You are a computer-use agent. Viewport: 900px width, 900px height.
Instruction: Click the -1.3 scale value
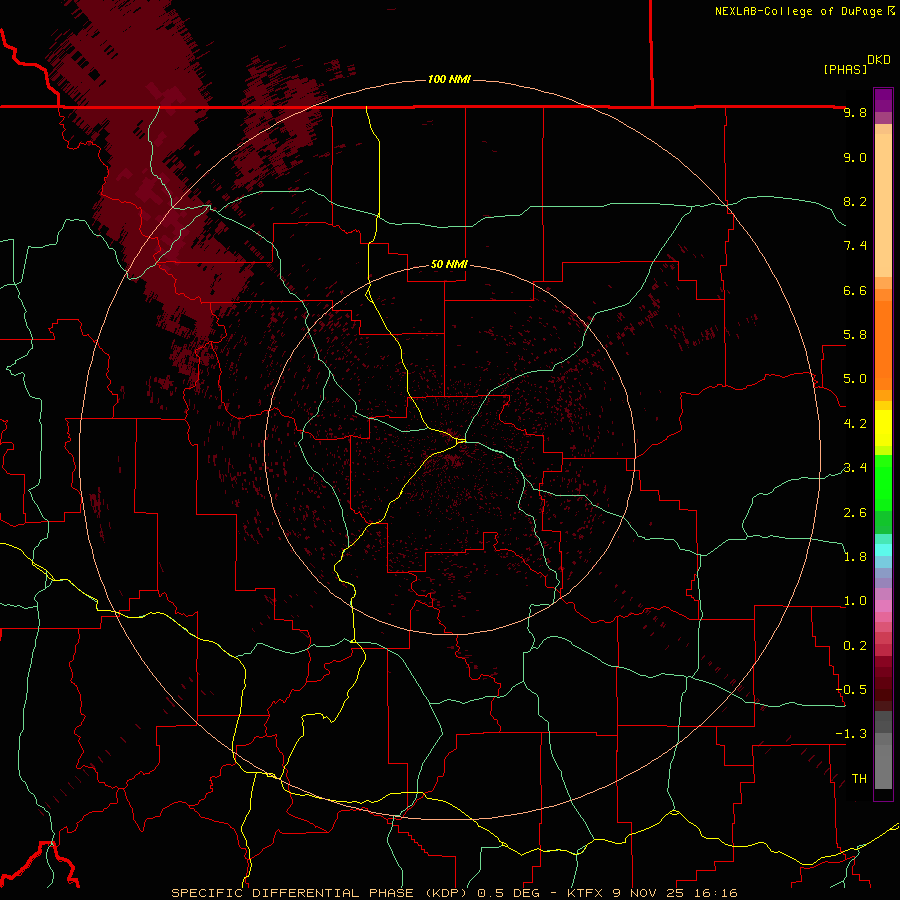[851, 734]
